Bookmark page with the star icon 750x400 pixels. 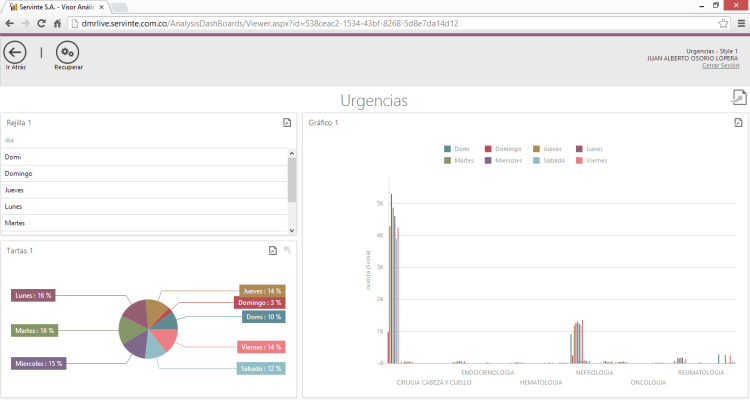(x=723, y=23)
